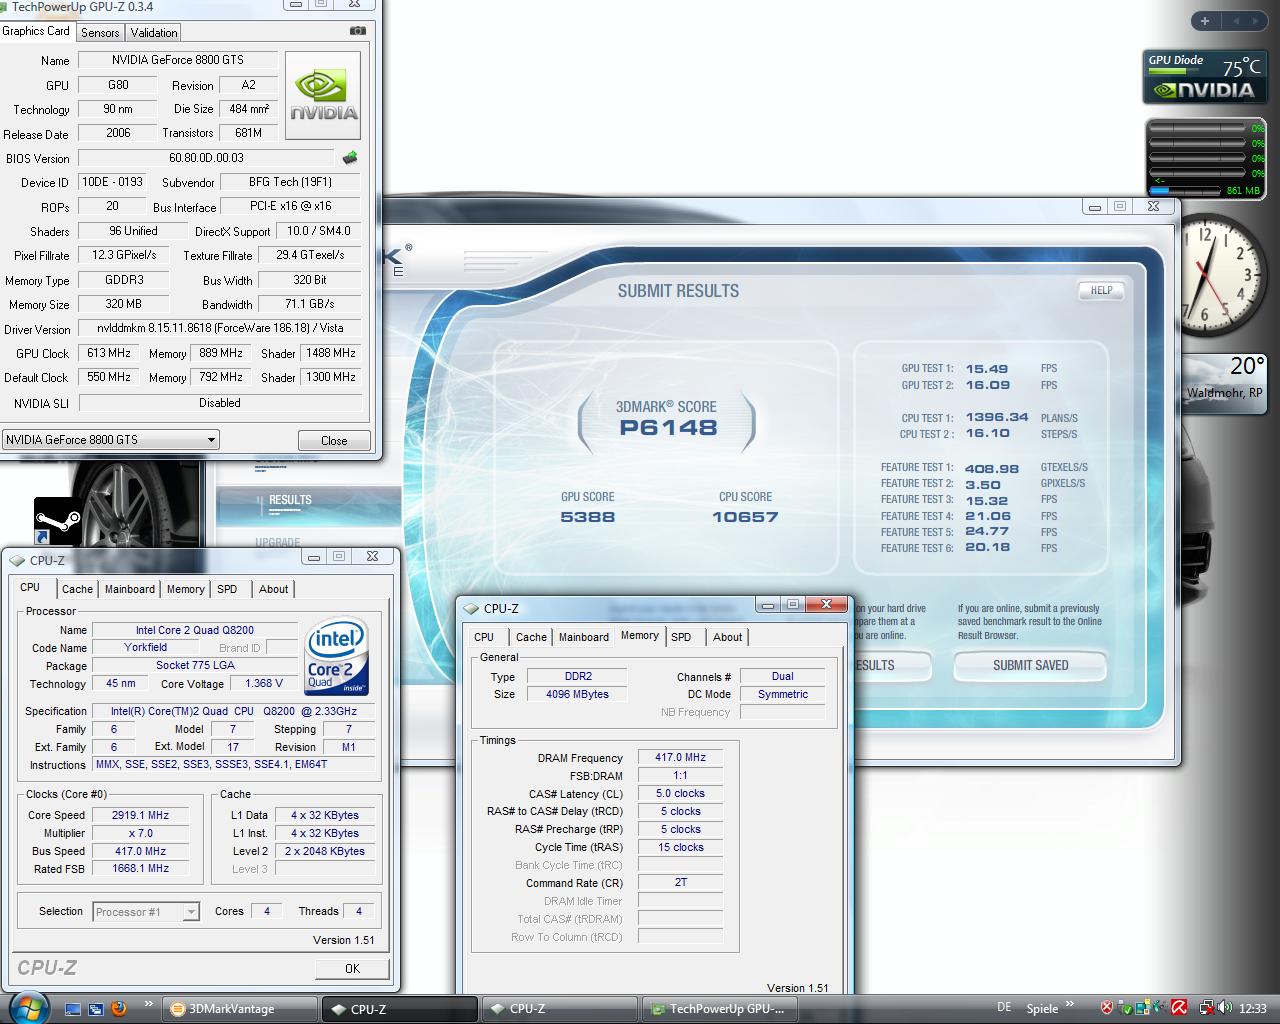Click the NVIDIA logo in GPU-Z
The width and height of the screenshot is (1280, 1024).
point(323,95)
